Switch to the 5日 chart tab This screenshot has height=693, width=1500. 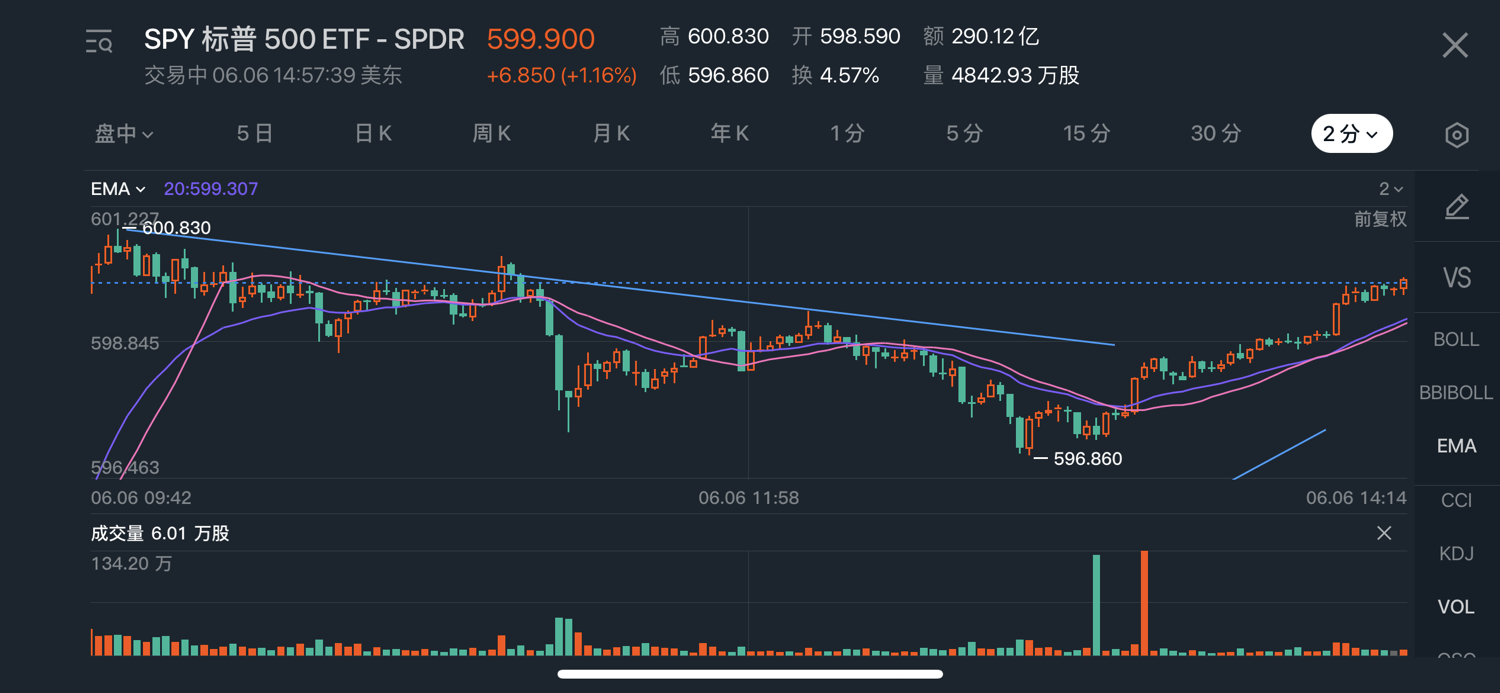pos(255,134)
